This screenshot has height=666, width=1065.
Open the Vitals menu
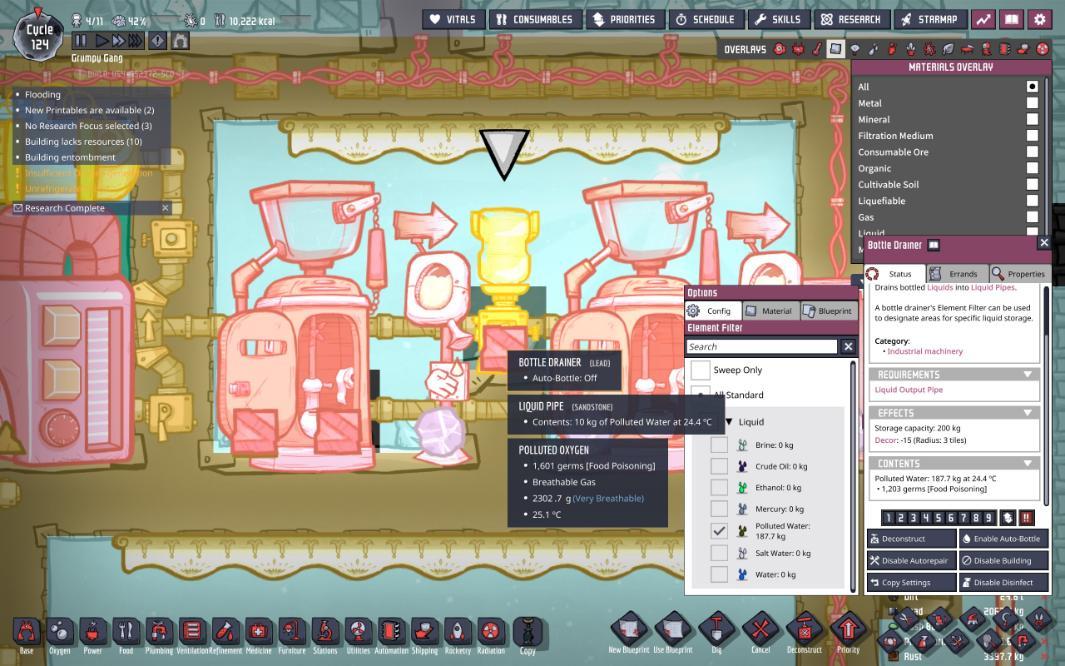454,20
